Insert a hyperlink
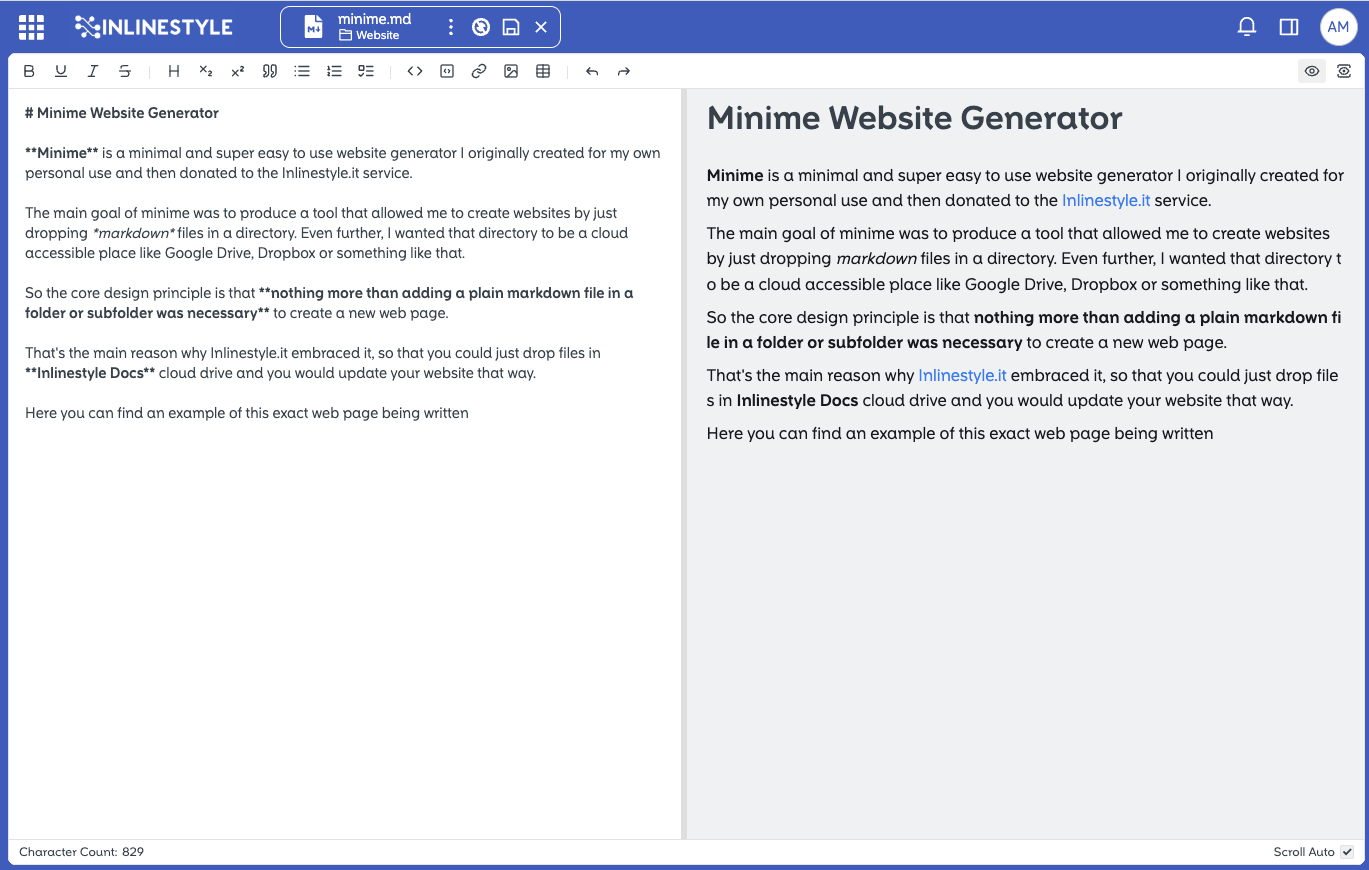Screen dimensions: 1369x870 [x=479, y=71]
